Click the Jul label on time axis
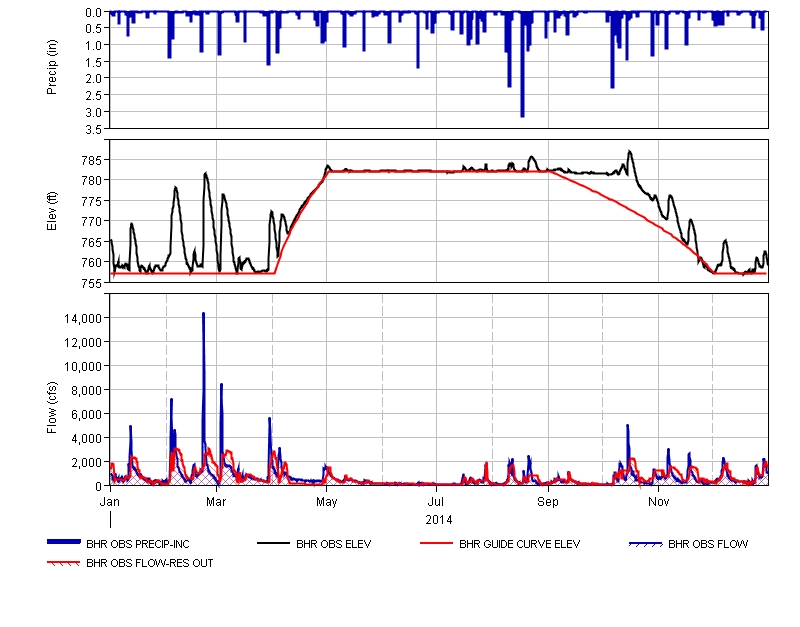Viewport: 800px width, 627px height. [436, 502]
